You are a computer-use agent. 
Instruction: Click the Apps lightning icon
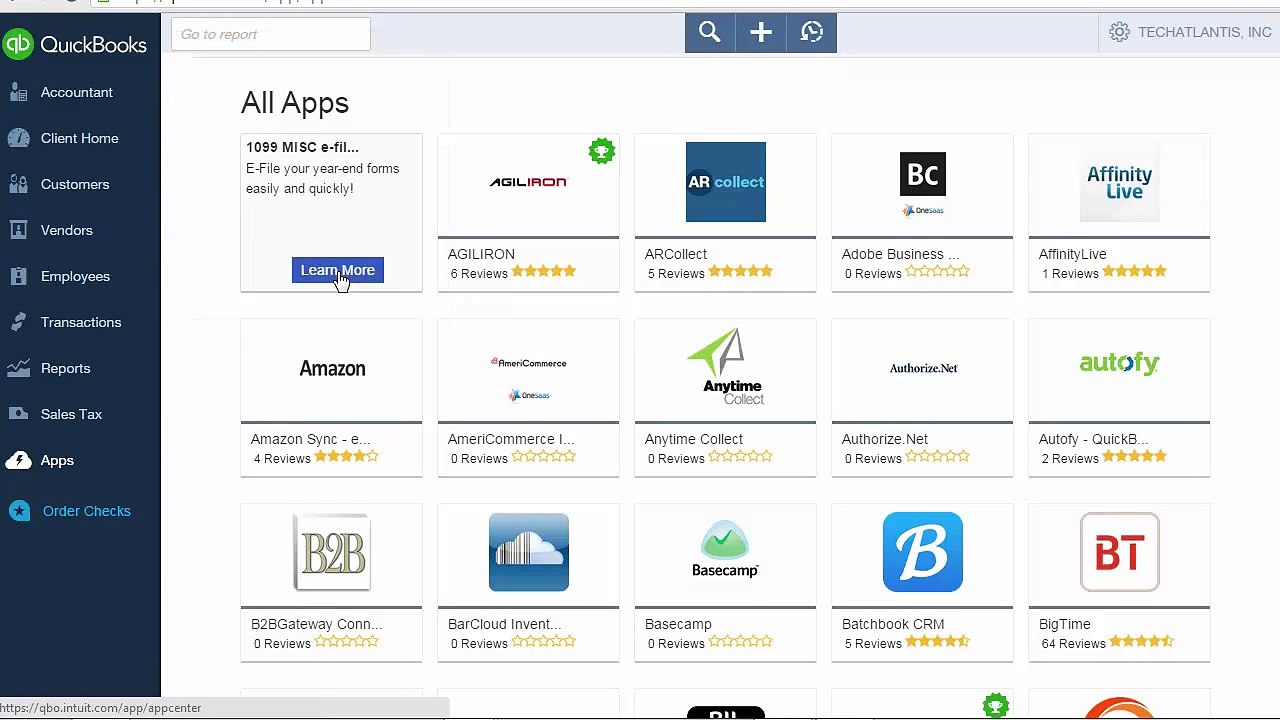coord(18,460)
